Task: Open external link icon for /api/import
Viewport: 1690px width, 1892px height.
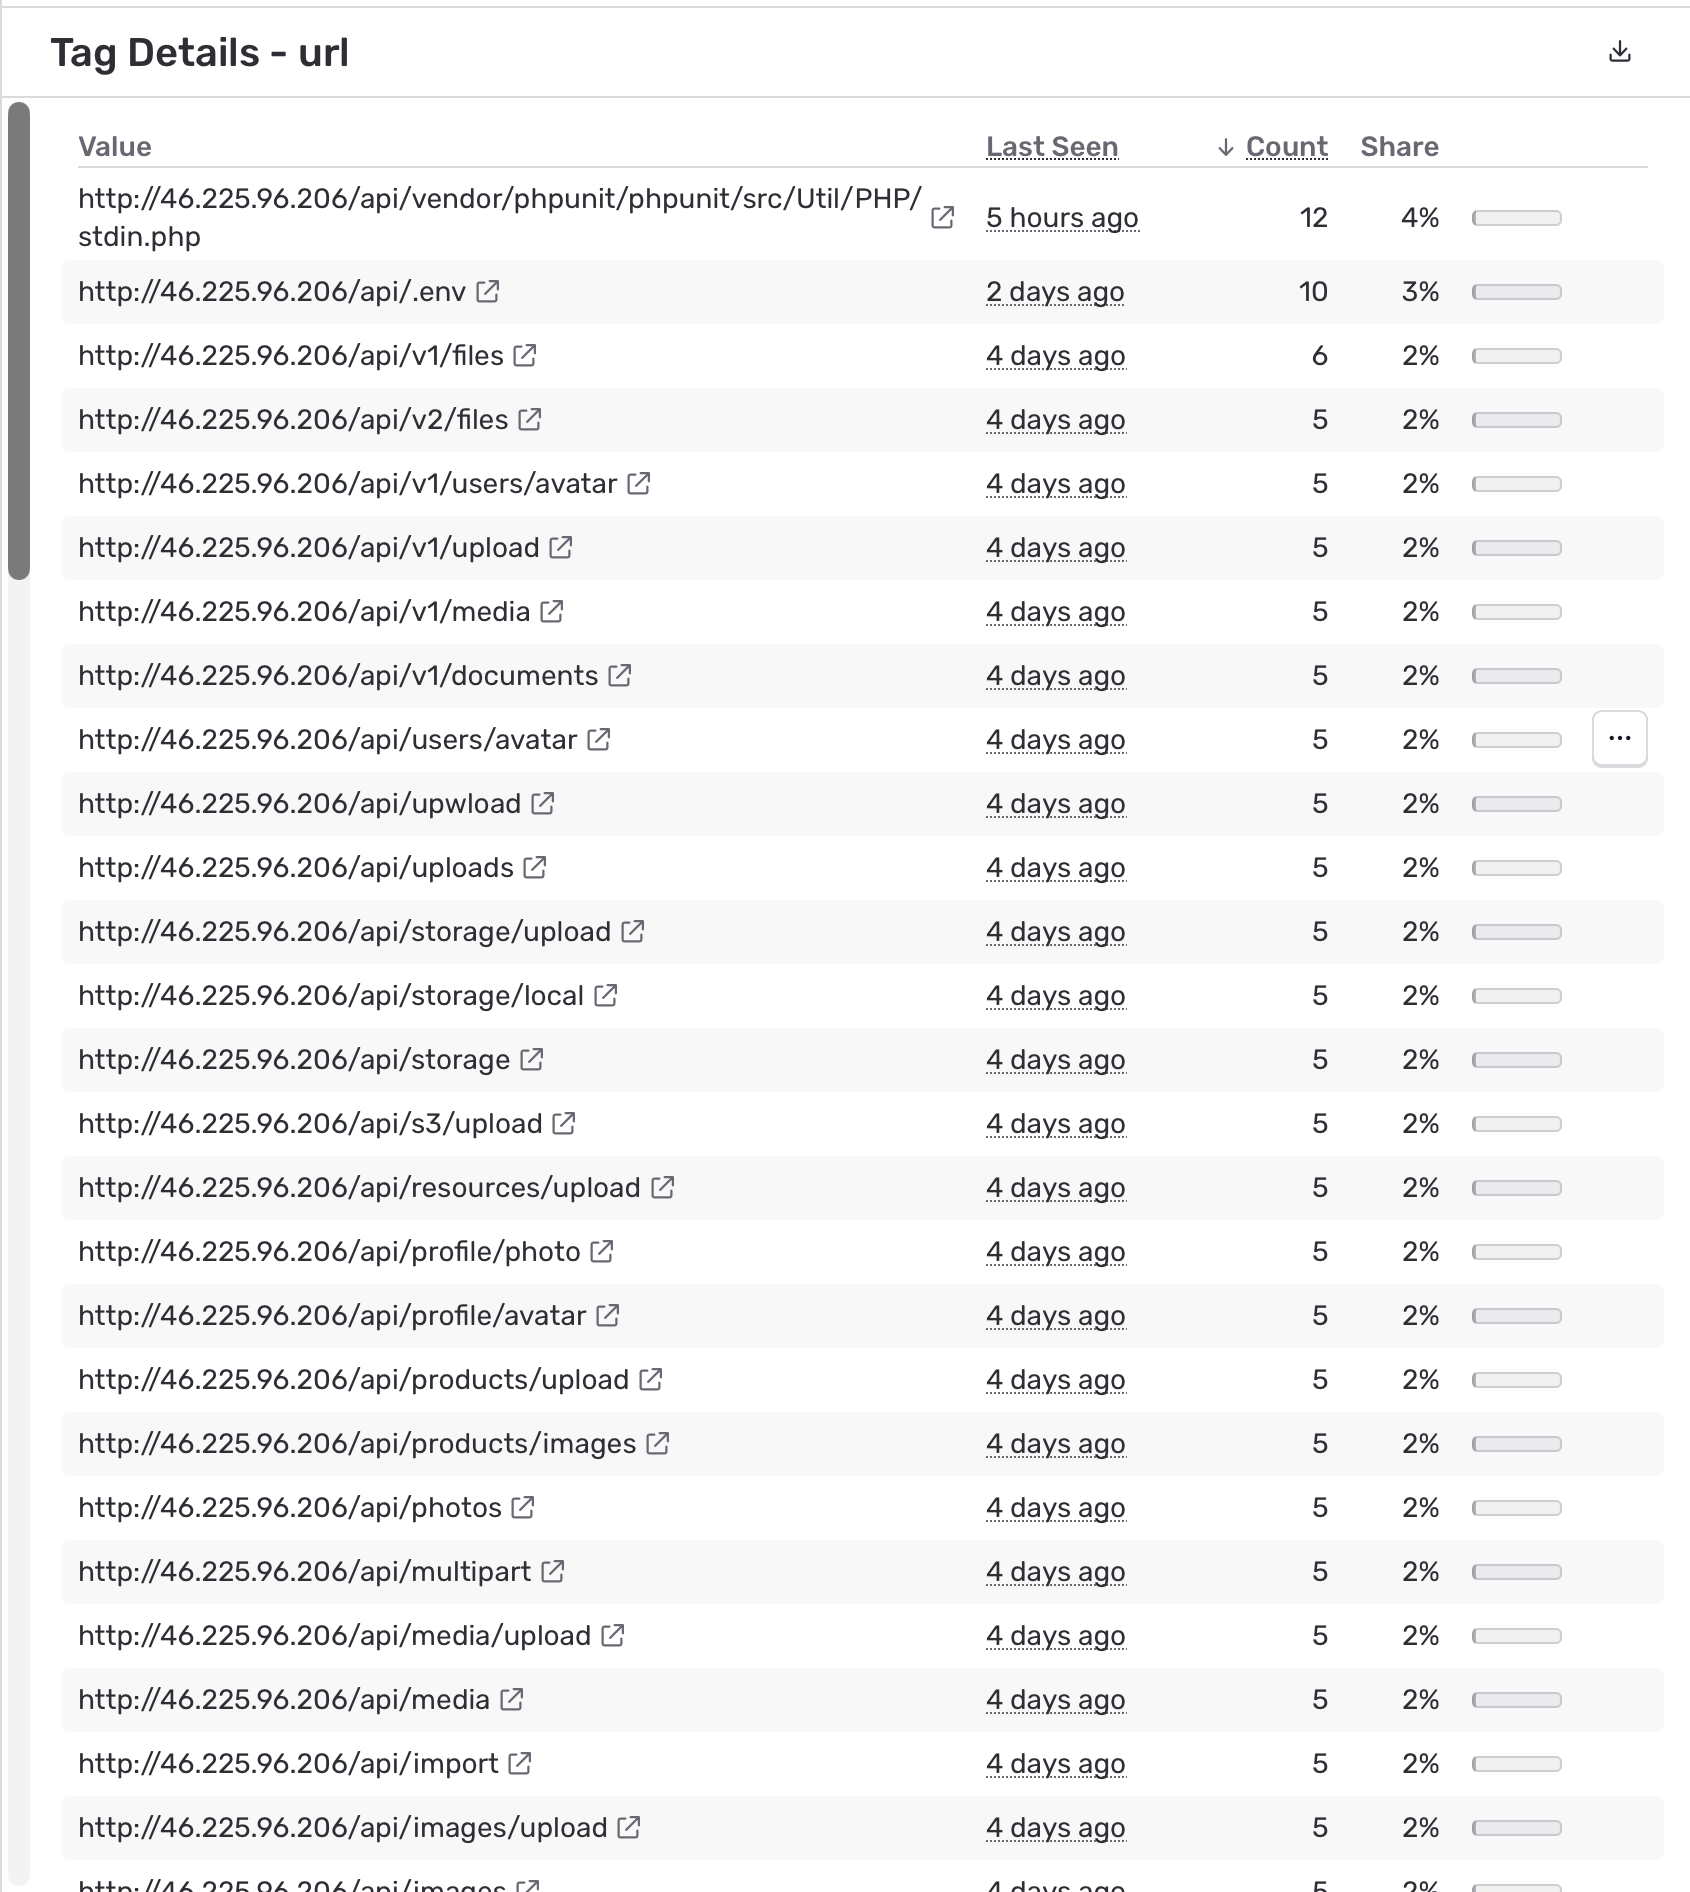Action: 520,1764
